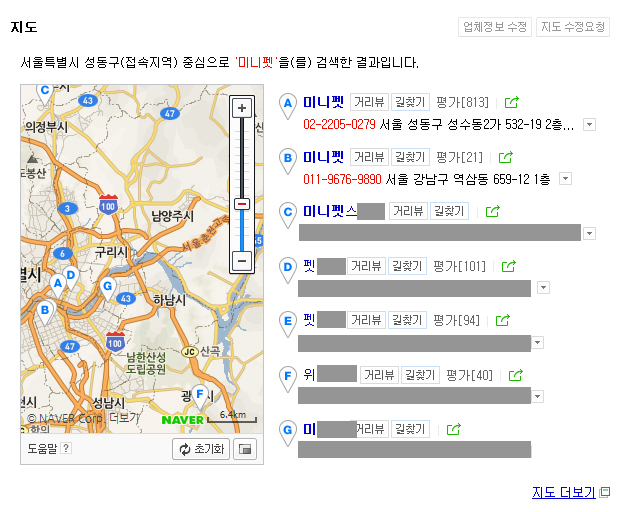Image resolution: width=625 pixels, height=512 pixels.
Task: Click the 도움말 help link
Action: click(x=42, y=449)
